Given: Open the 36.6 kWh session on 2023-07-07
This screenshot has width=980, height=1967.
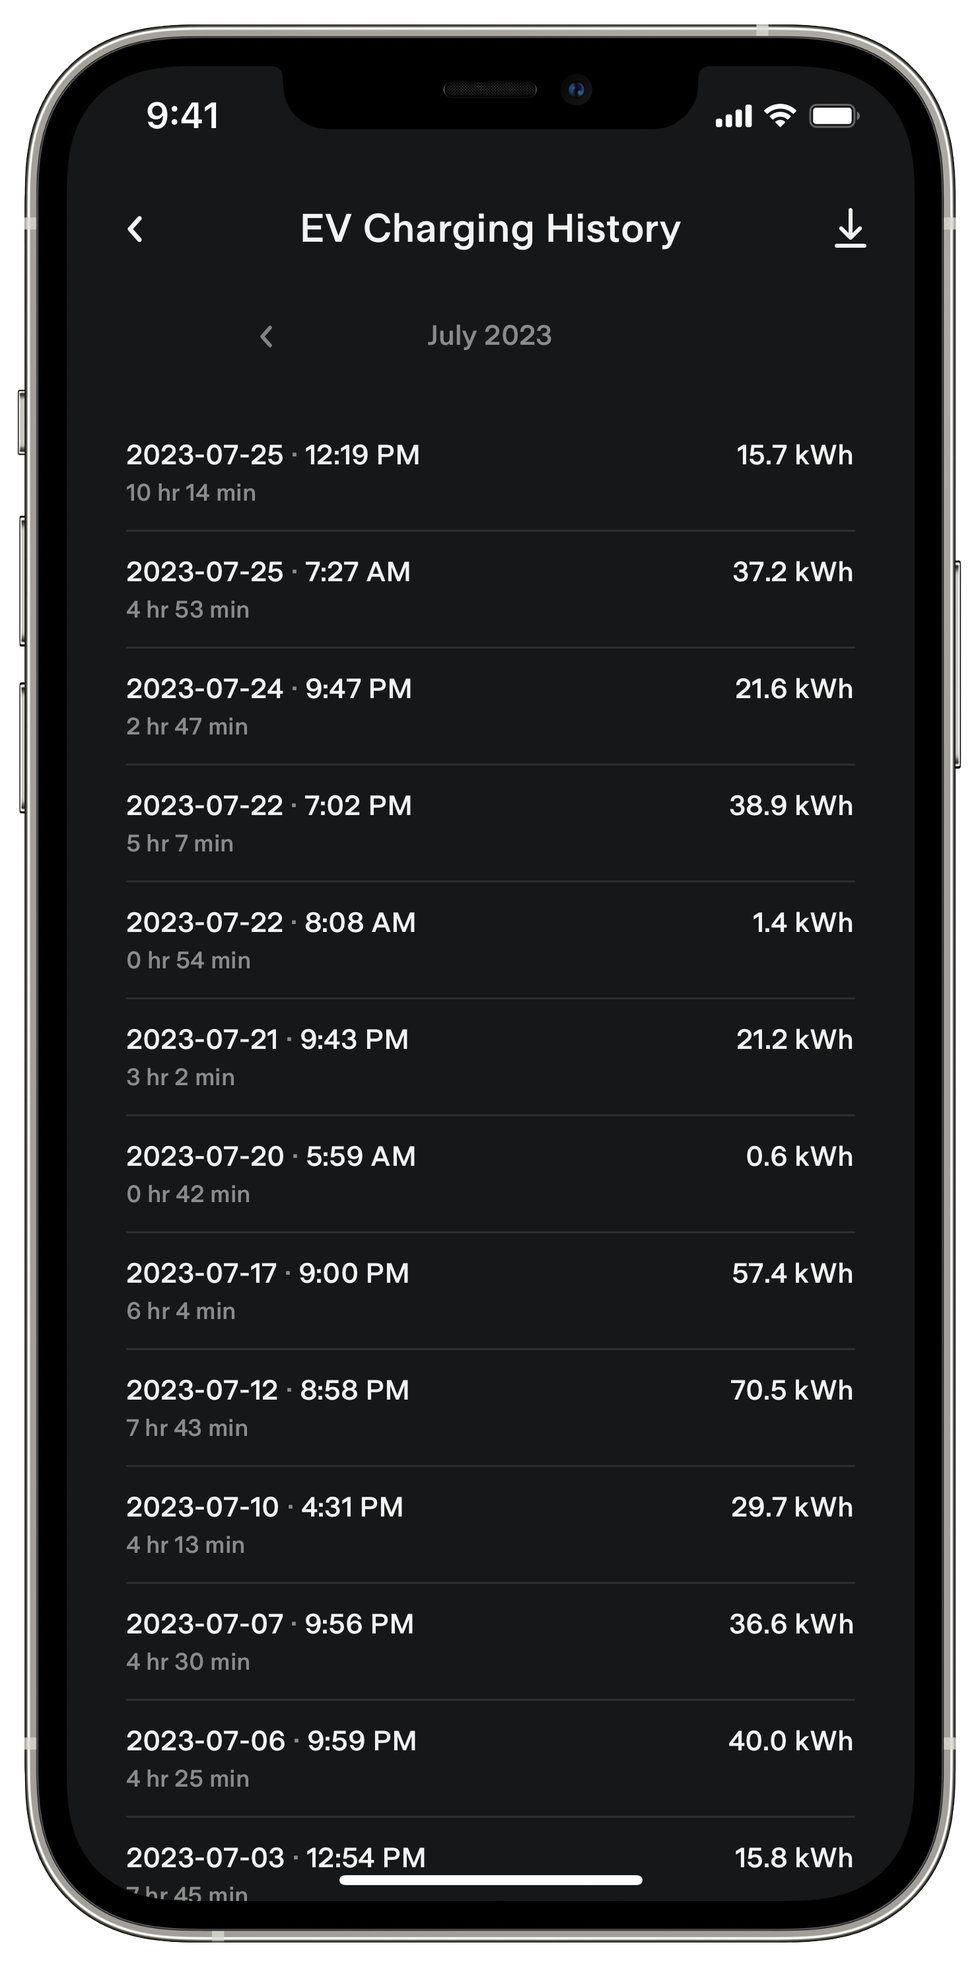Looking at the screenshot, I should (490, 1642).
